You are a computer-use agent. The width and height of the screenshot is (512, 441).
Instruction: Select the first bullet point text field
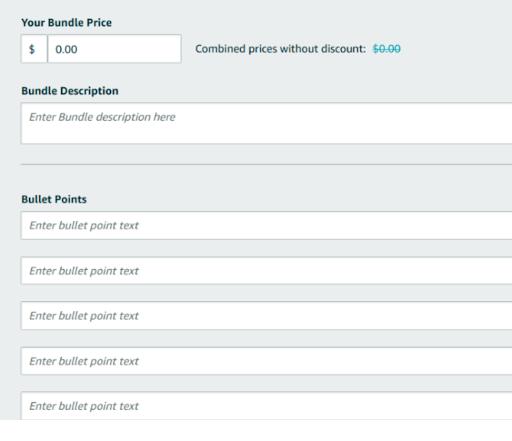(266, 225)
